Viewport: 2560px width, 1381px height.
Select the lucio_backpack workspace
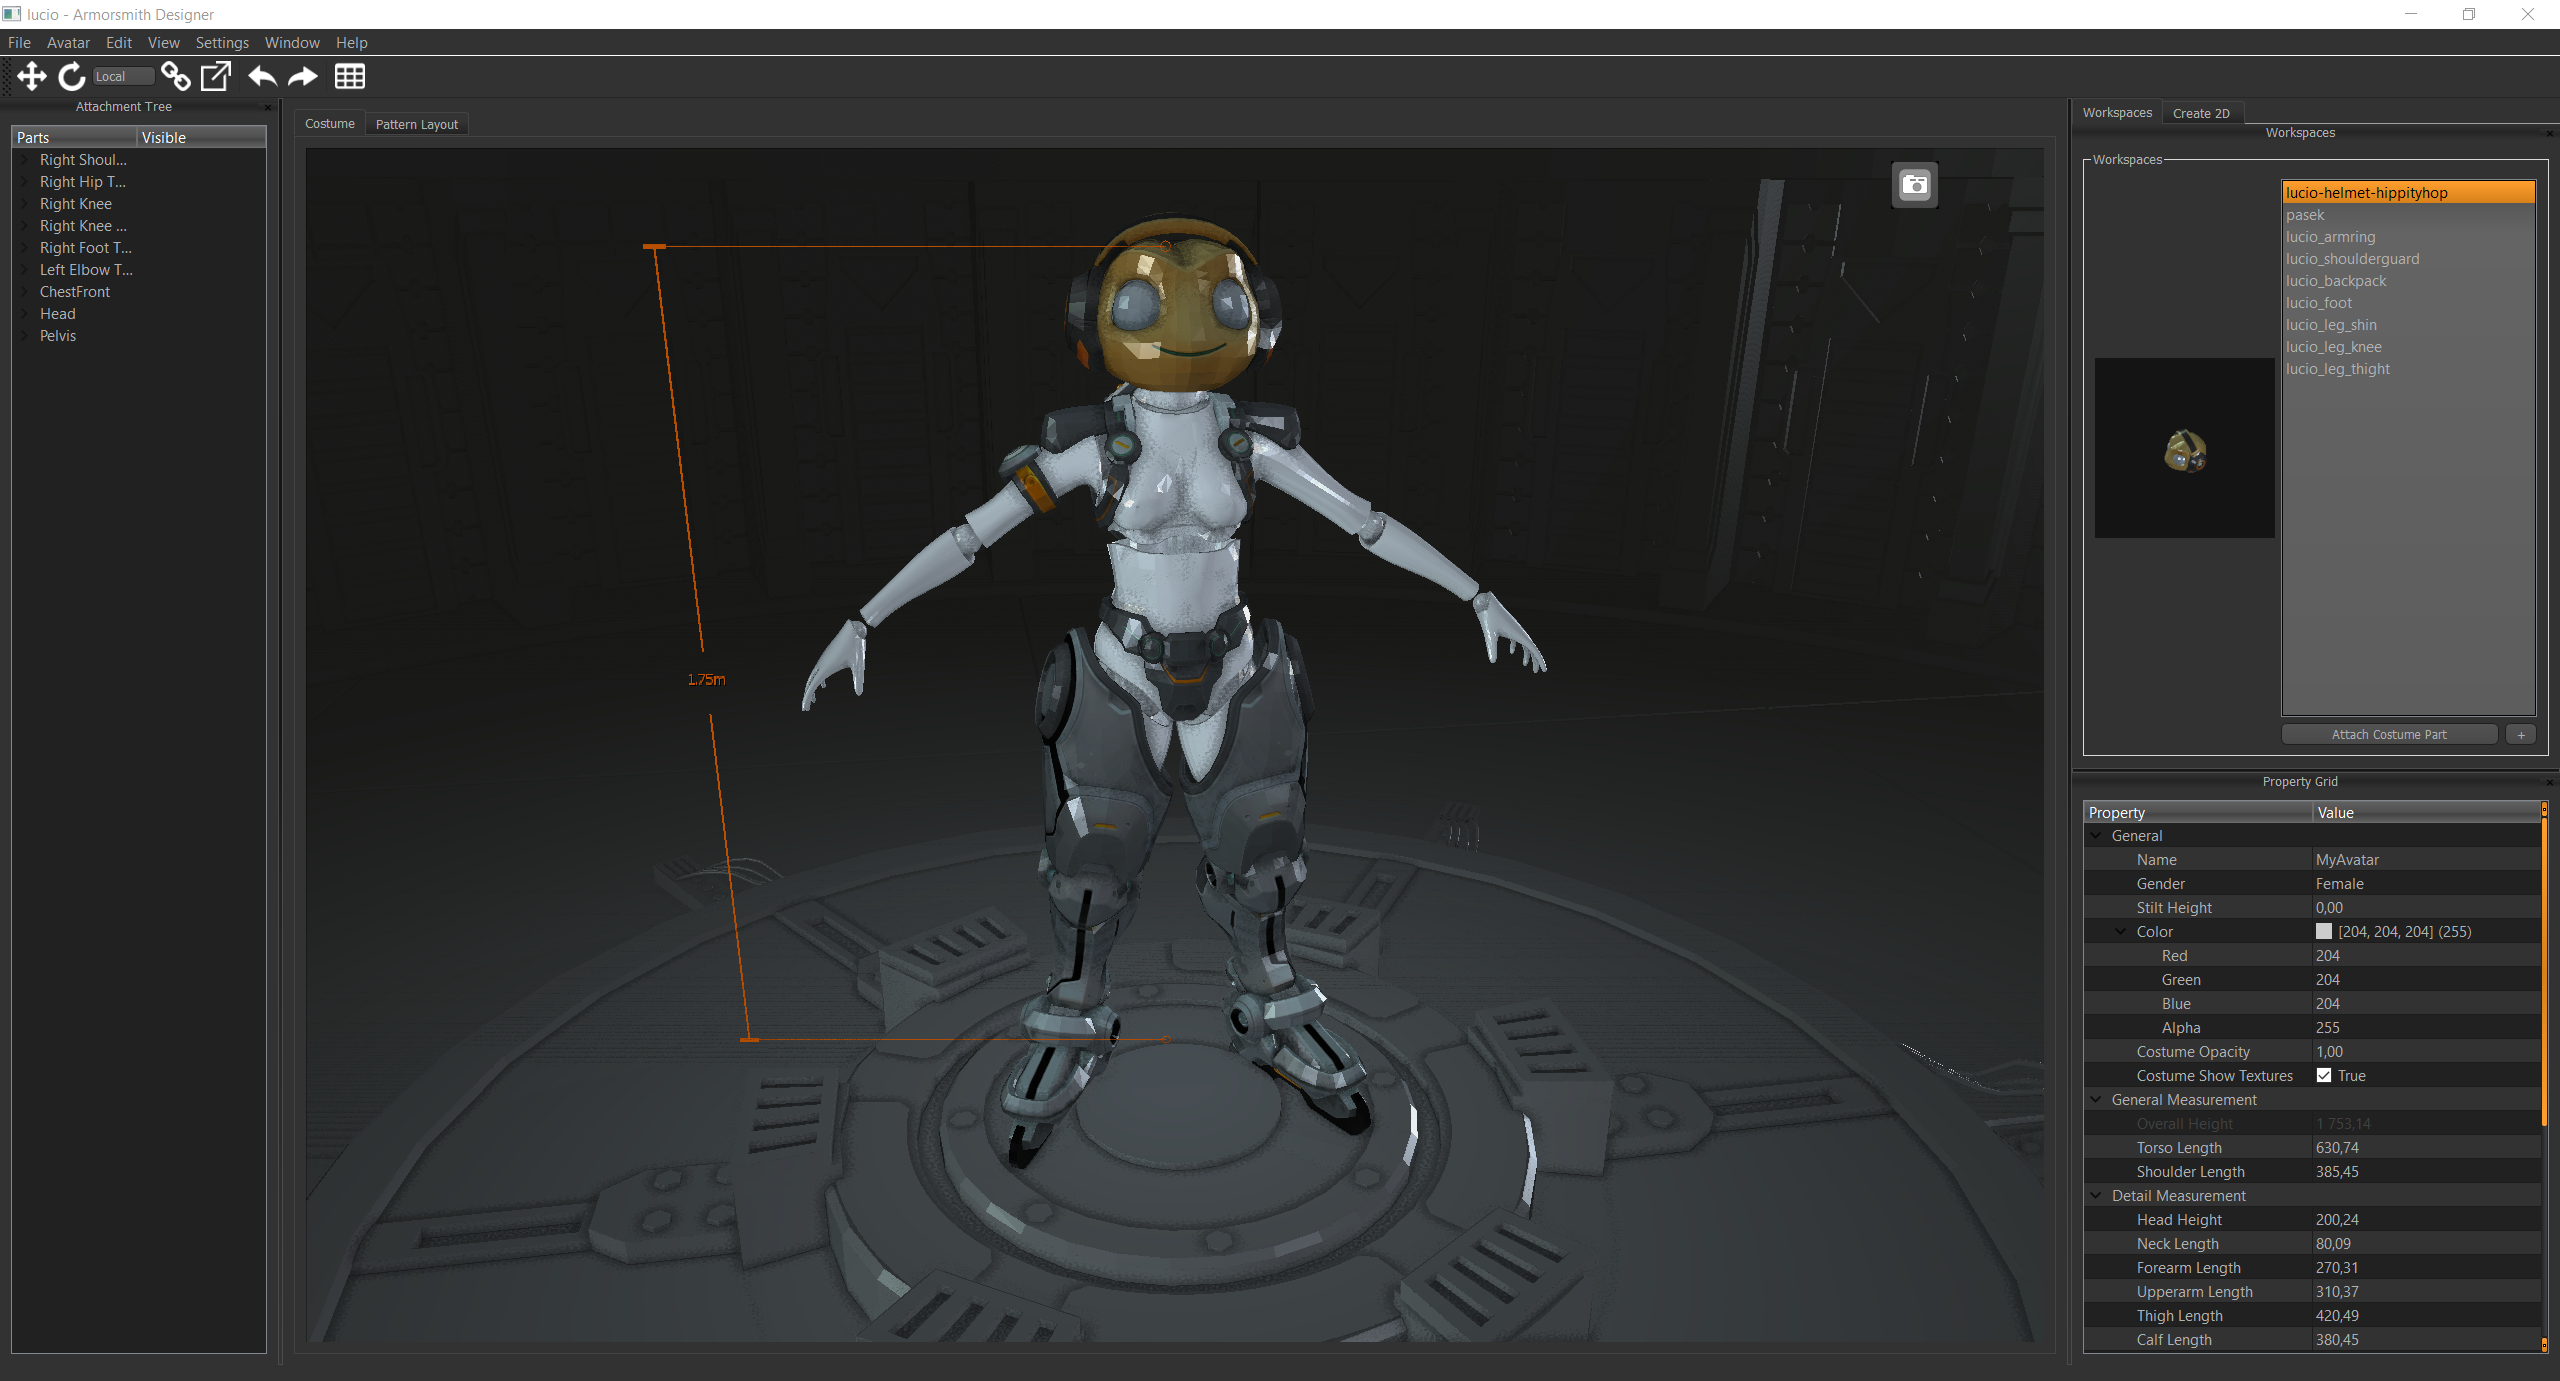pos(2408,281)
